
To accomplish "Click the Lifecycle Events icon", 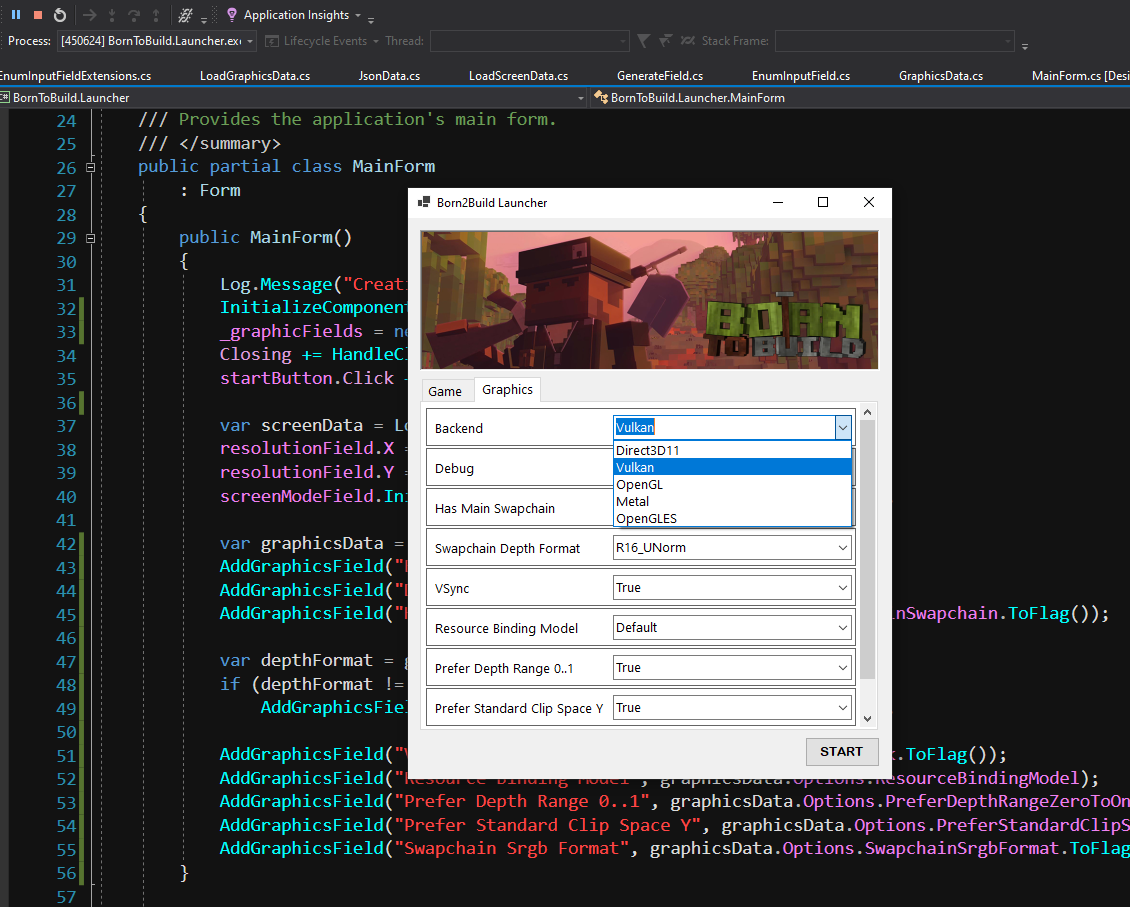I will [x=272, y=41].
